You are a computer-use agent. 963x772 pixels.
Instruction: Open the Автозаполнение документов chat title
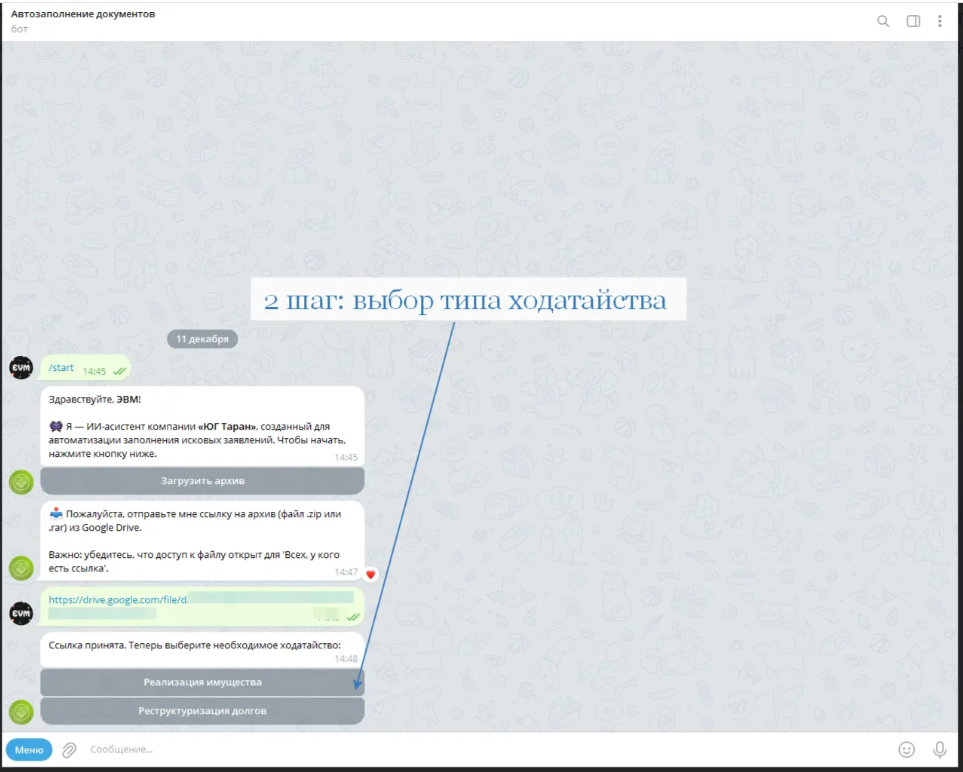[83, 14]
